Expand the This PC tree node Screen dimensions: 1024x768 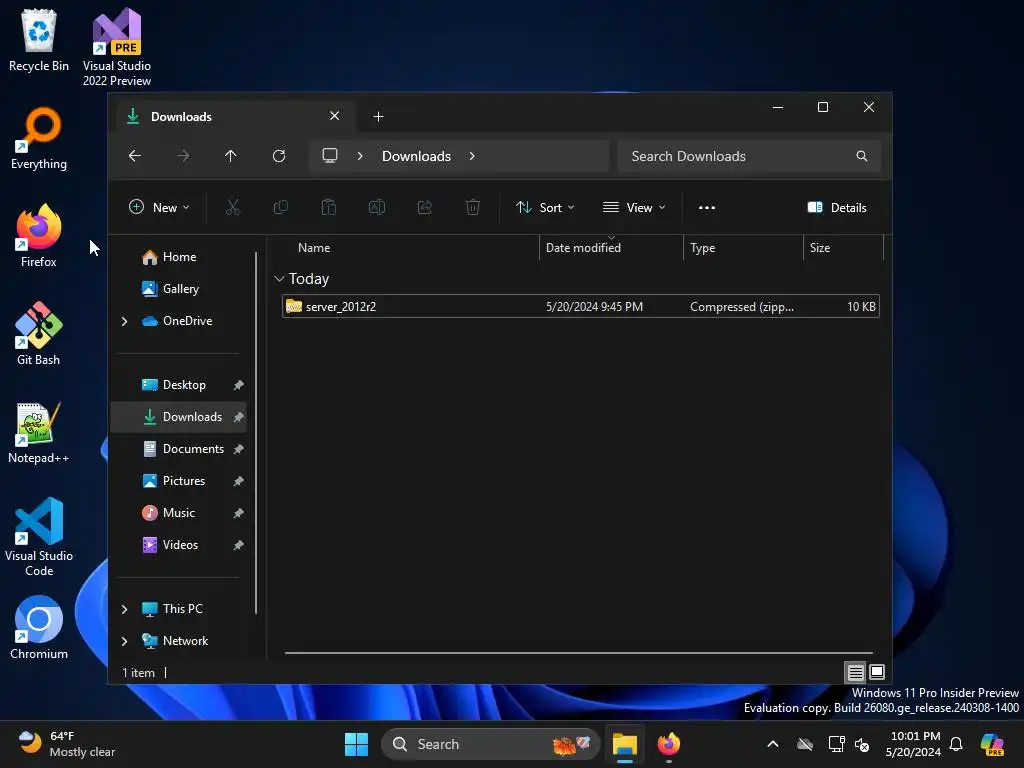click(124, 609)
